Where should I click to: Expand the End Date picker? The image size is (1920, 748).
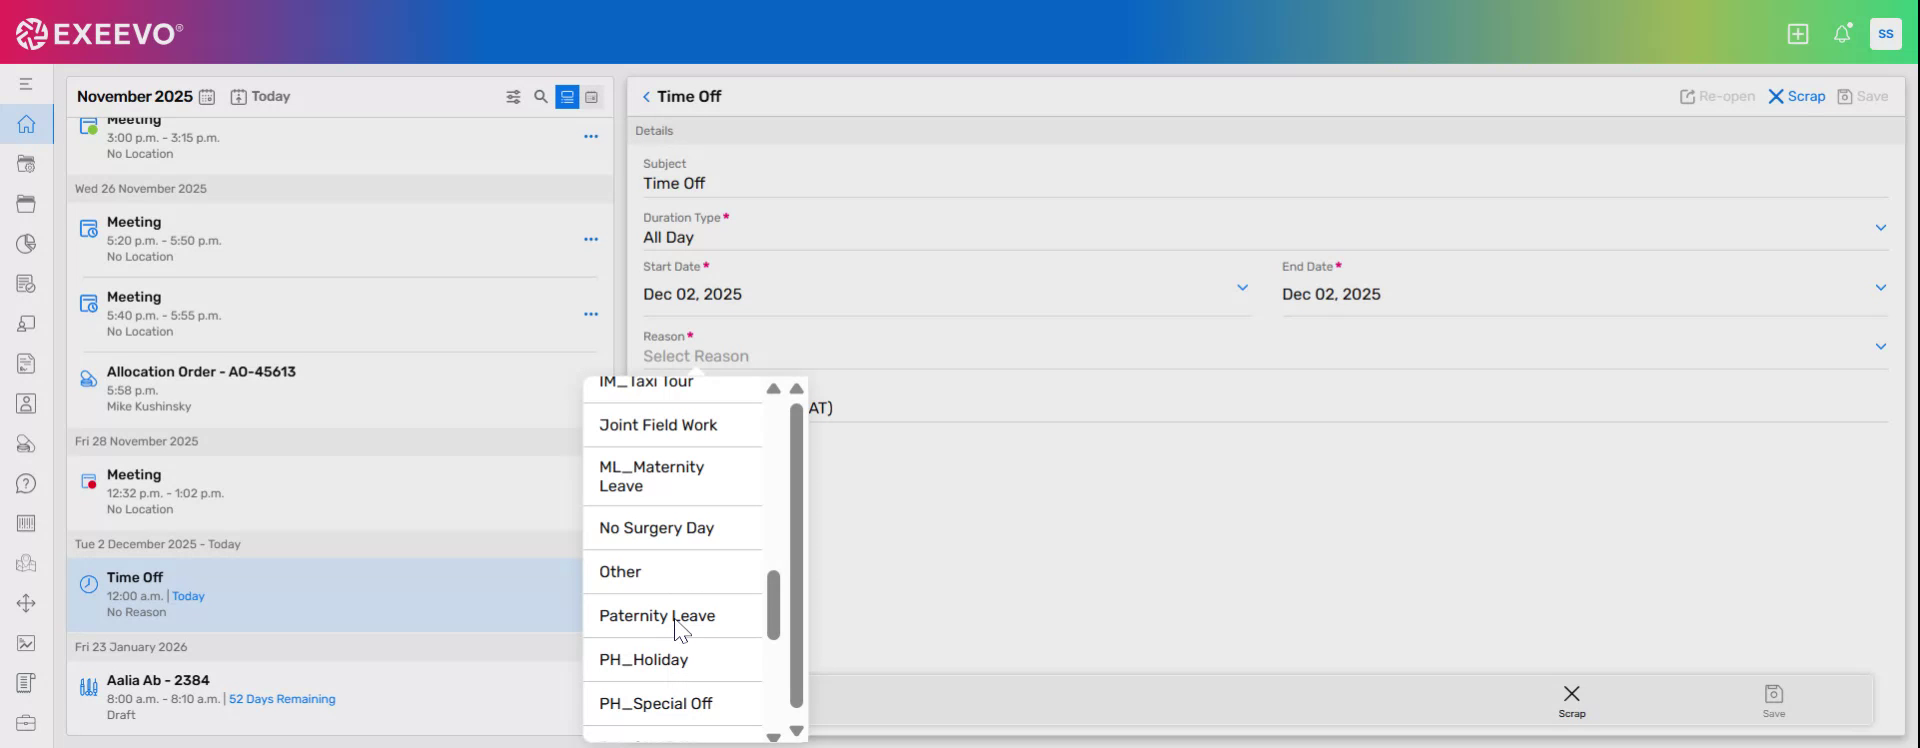[x=1880, y=288]
